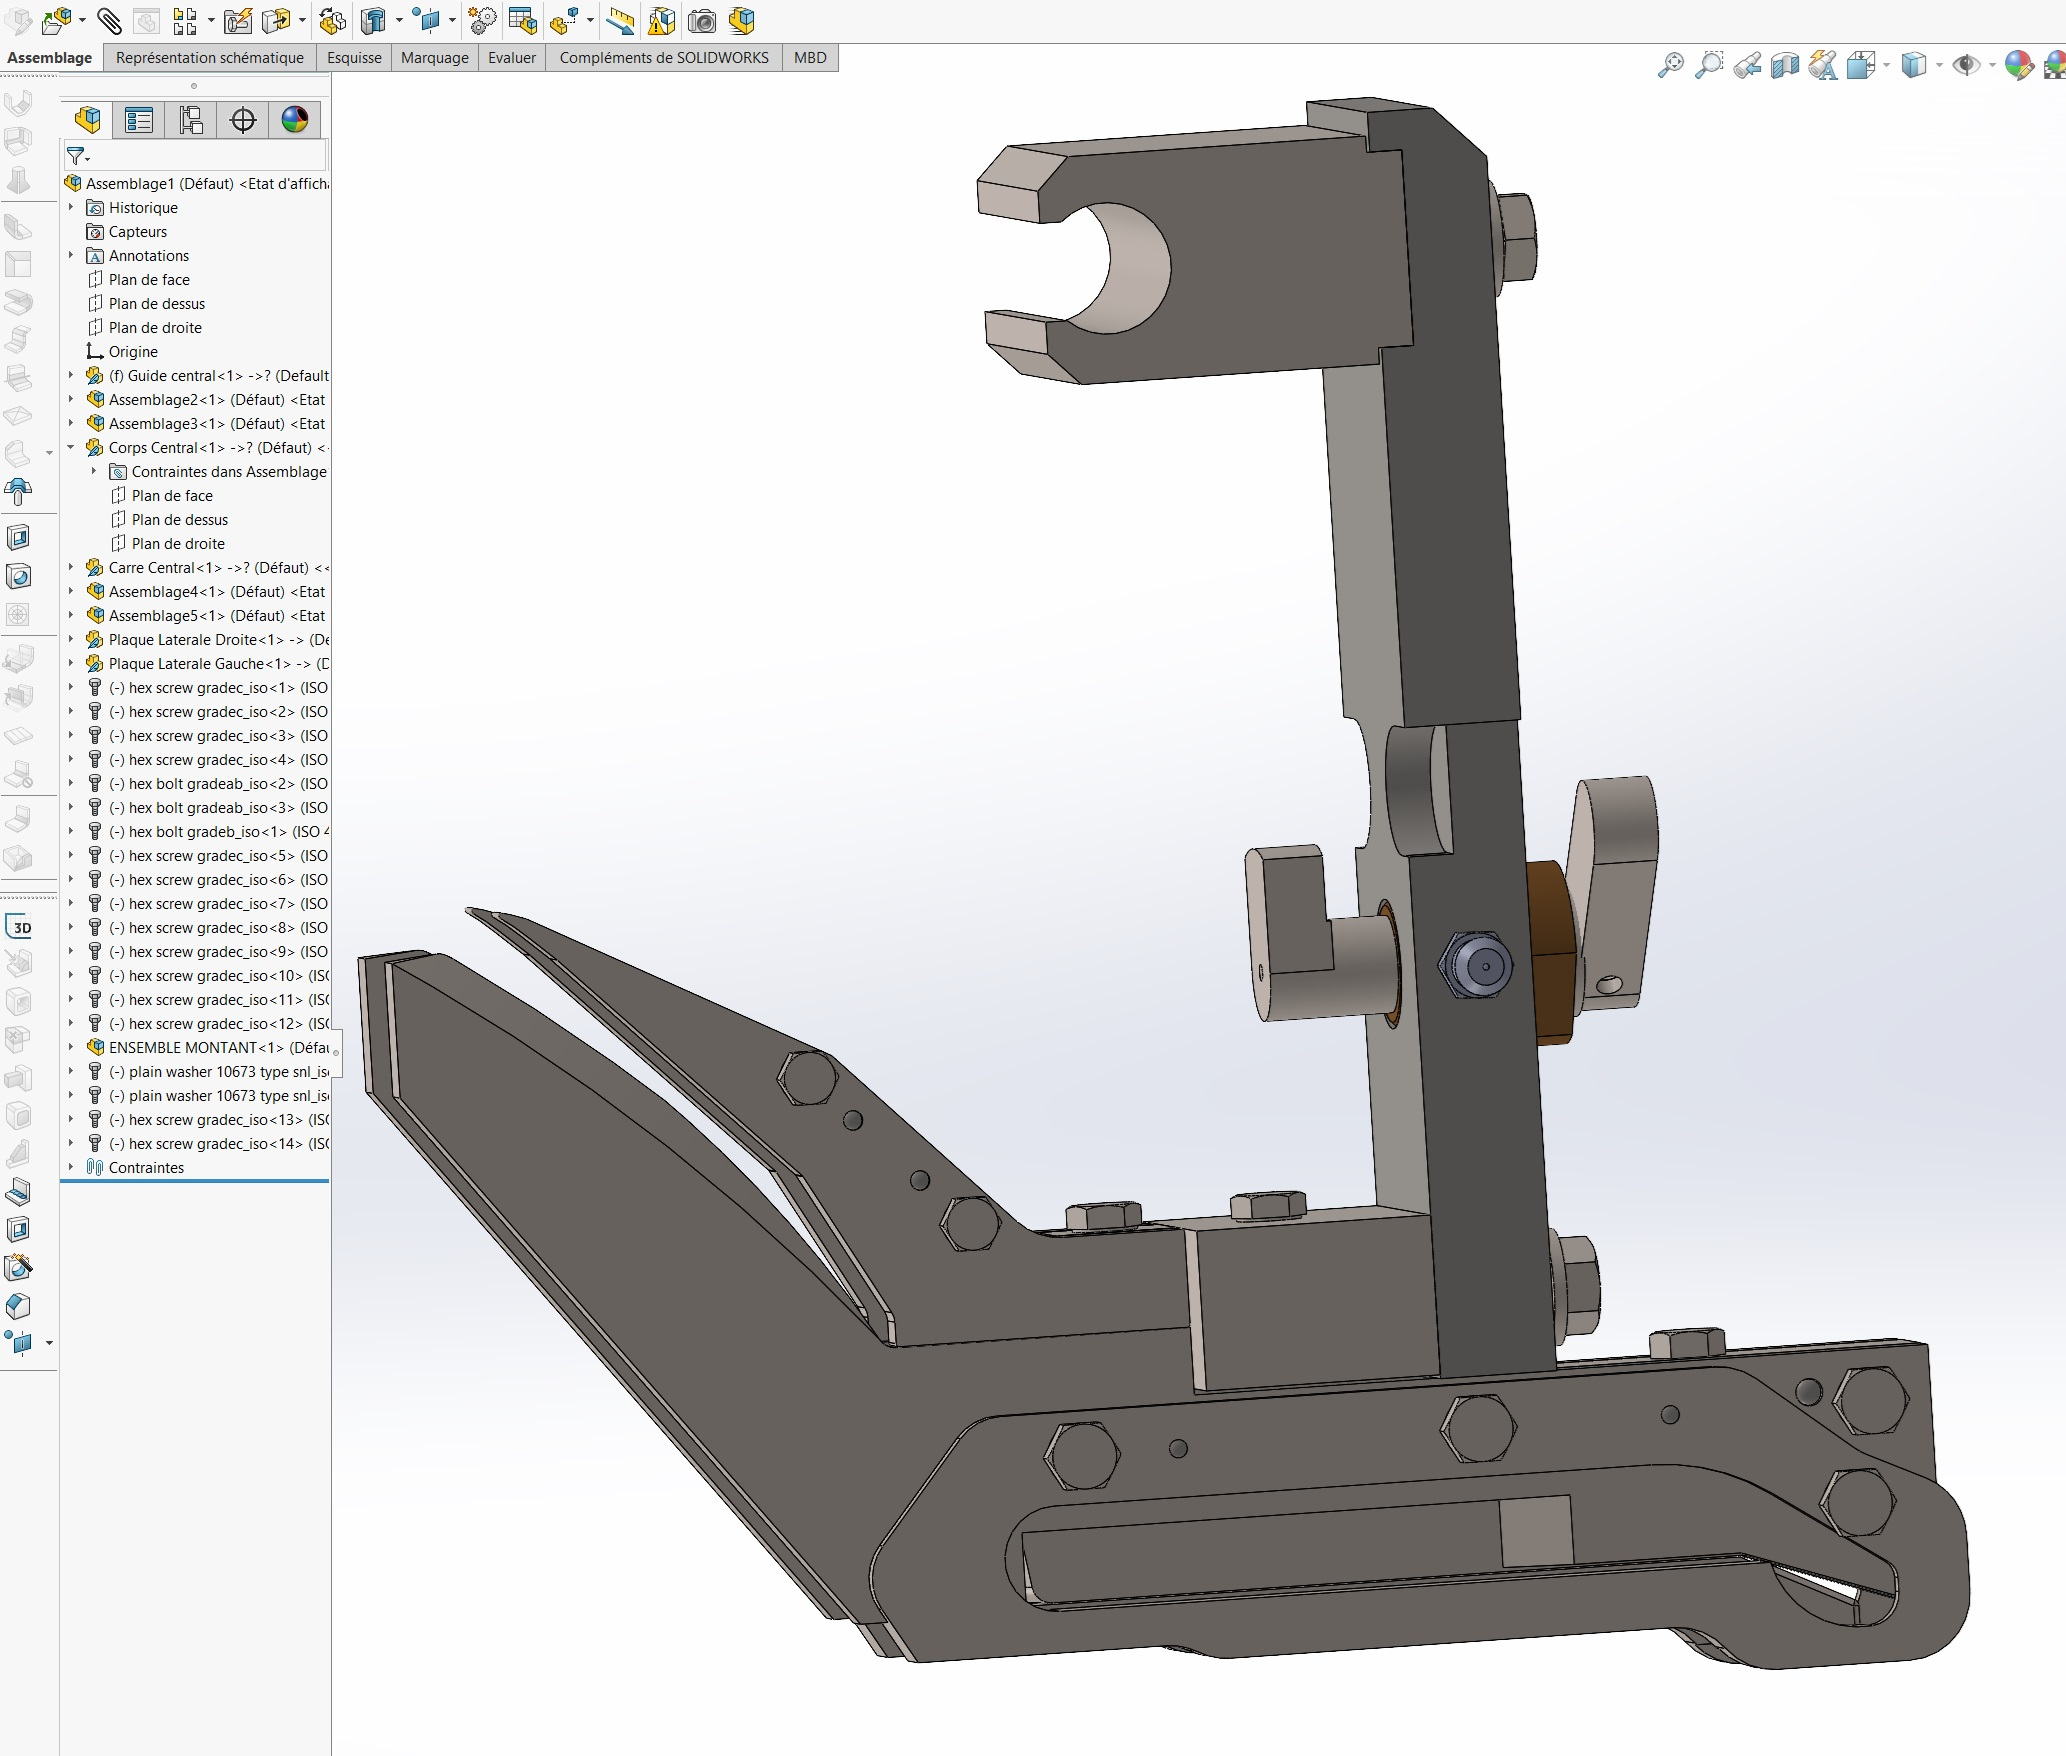The height and width of the screenshot is (1756, 2066).
Task: Click Edit Appearance color ball icon
Action: pos(2018,66)
